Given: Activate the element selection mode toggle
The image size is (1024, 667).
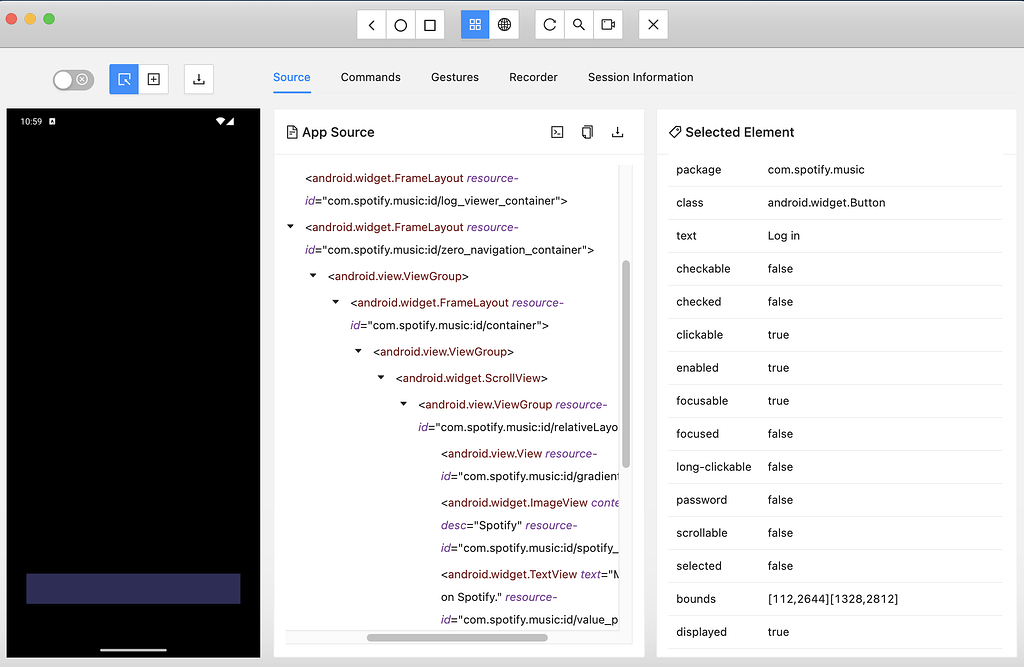Looking at the screenshot, I should point(121,79).
